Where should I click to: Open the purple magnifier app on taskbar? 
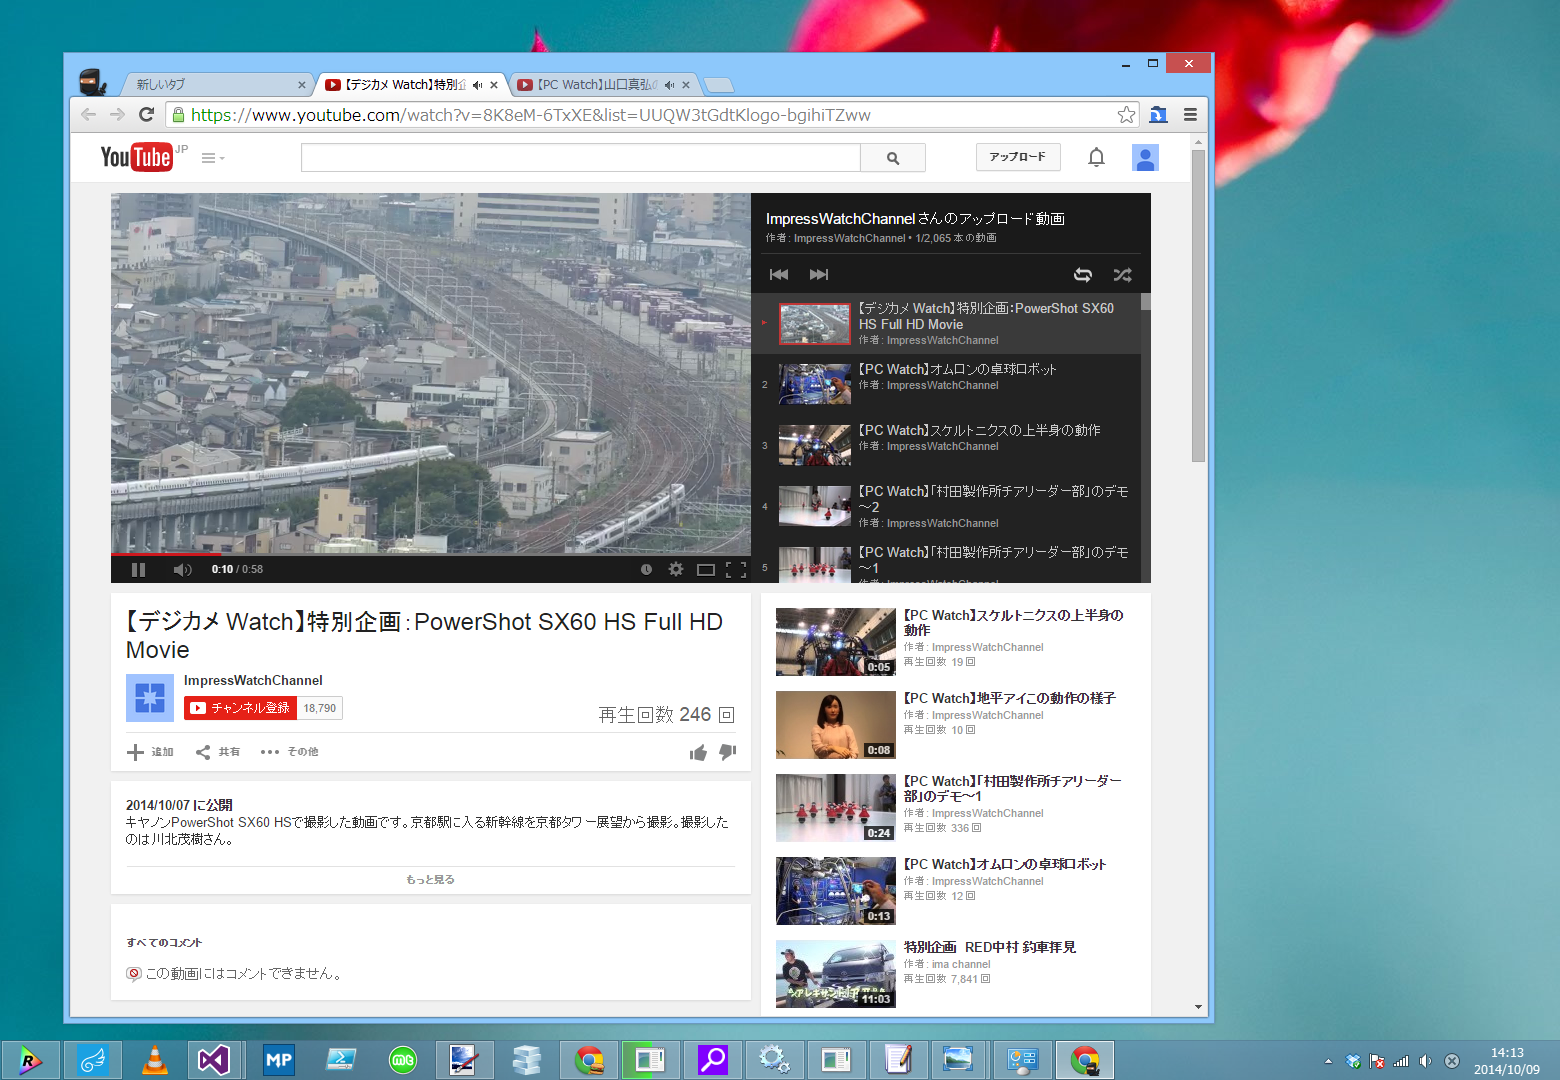pos(712,1060)
